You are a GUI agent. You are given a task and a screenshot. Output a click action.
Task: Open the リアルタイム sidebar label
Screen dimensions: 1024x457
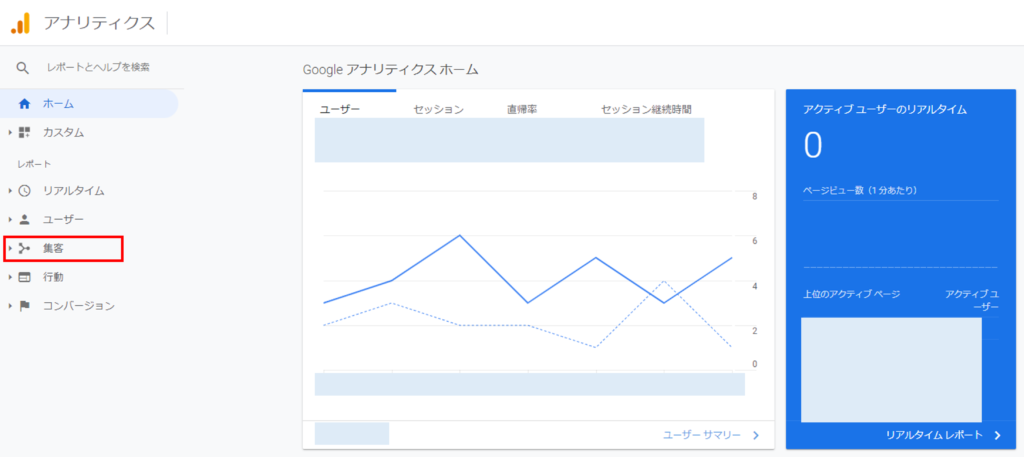[74, 191]
